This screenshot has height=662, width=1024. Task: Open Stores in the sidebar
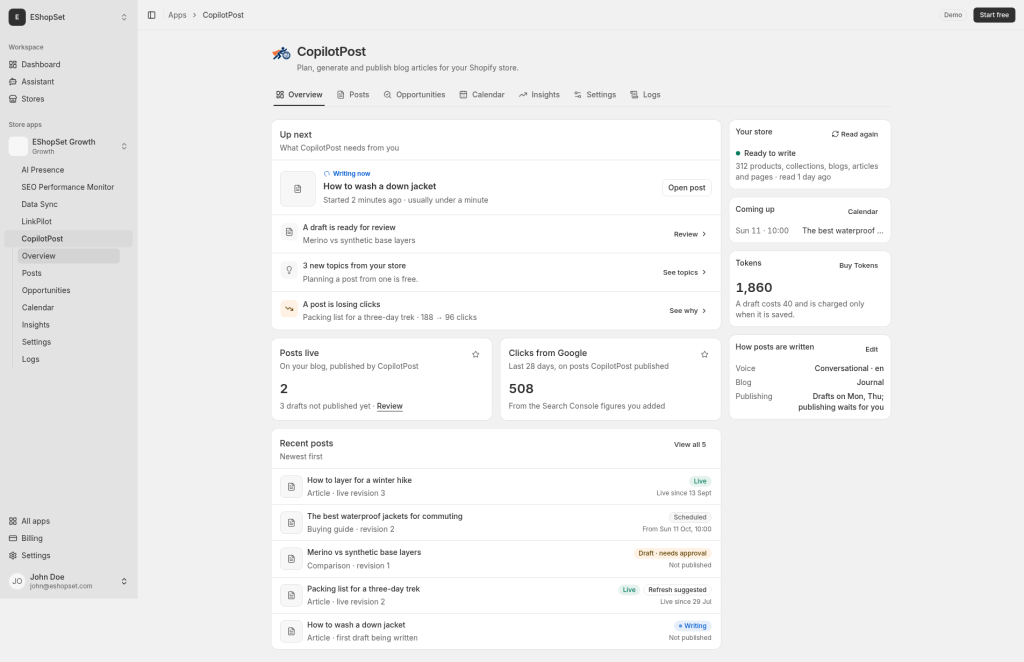[x=69, y=99]
